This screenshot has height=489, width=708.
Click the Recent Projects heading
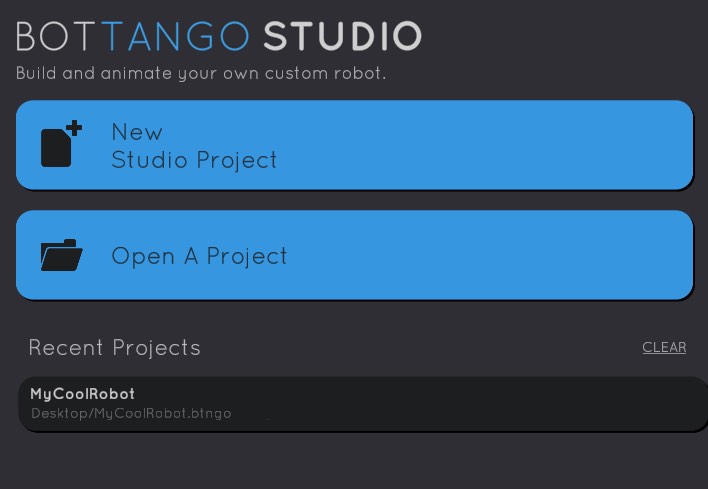click(114, 348)
